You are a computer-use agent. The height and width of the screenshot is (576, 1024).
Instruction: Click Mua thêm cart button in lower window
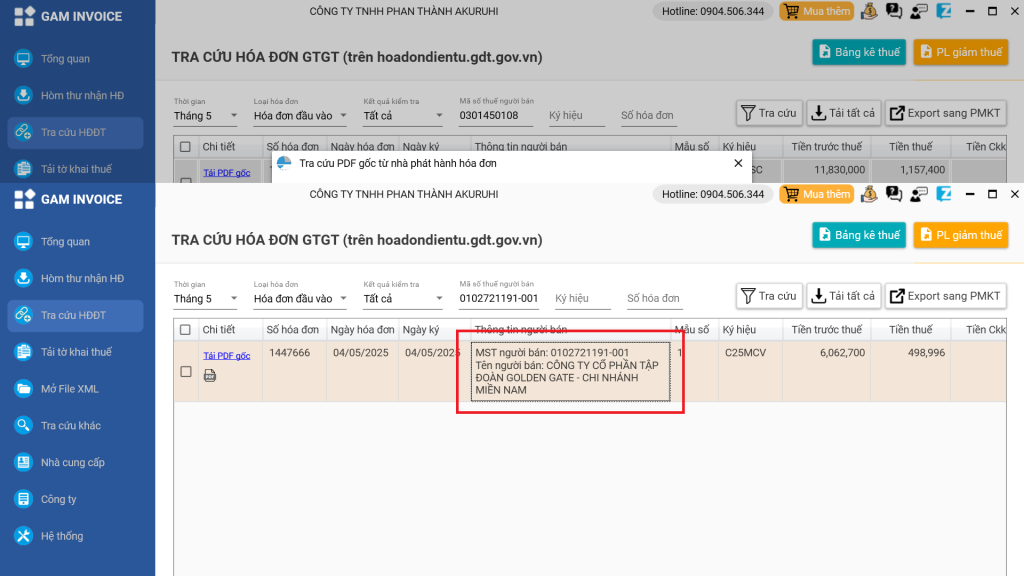click(x=816, y=194)
